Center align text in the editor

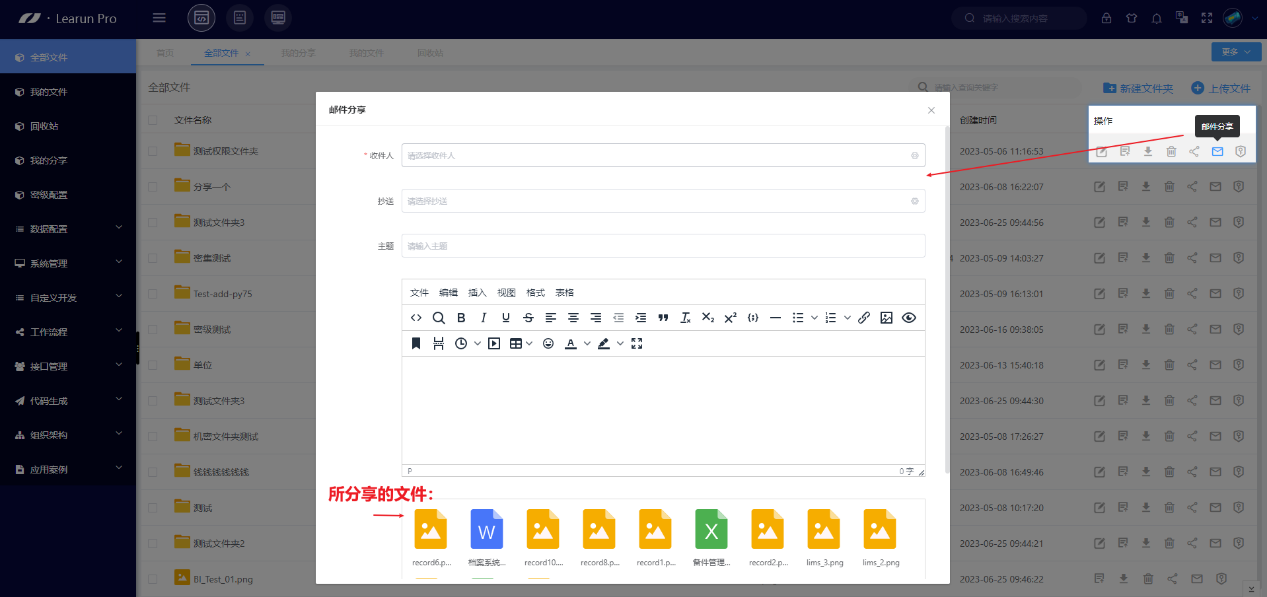pyautogui.click(x=573, y=318)
